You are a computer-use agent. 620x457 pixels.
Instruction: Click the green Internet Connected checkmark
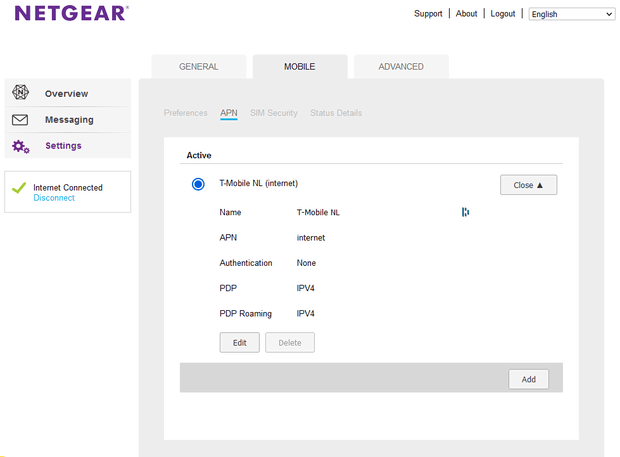(19, 188)
